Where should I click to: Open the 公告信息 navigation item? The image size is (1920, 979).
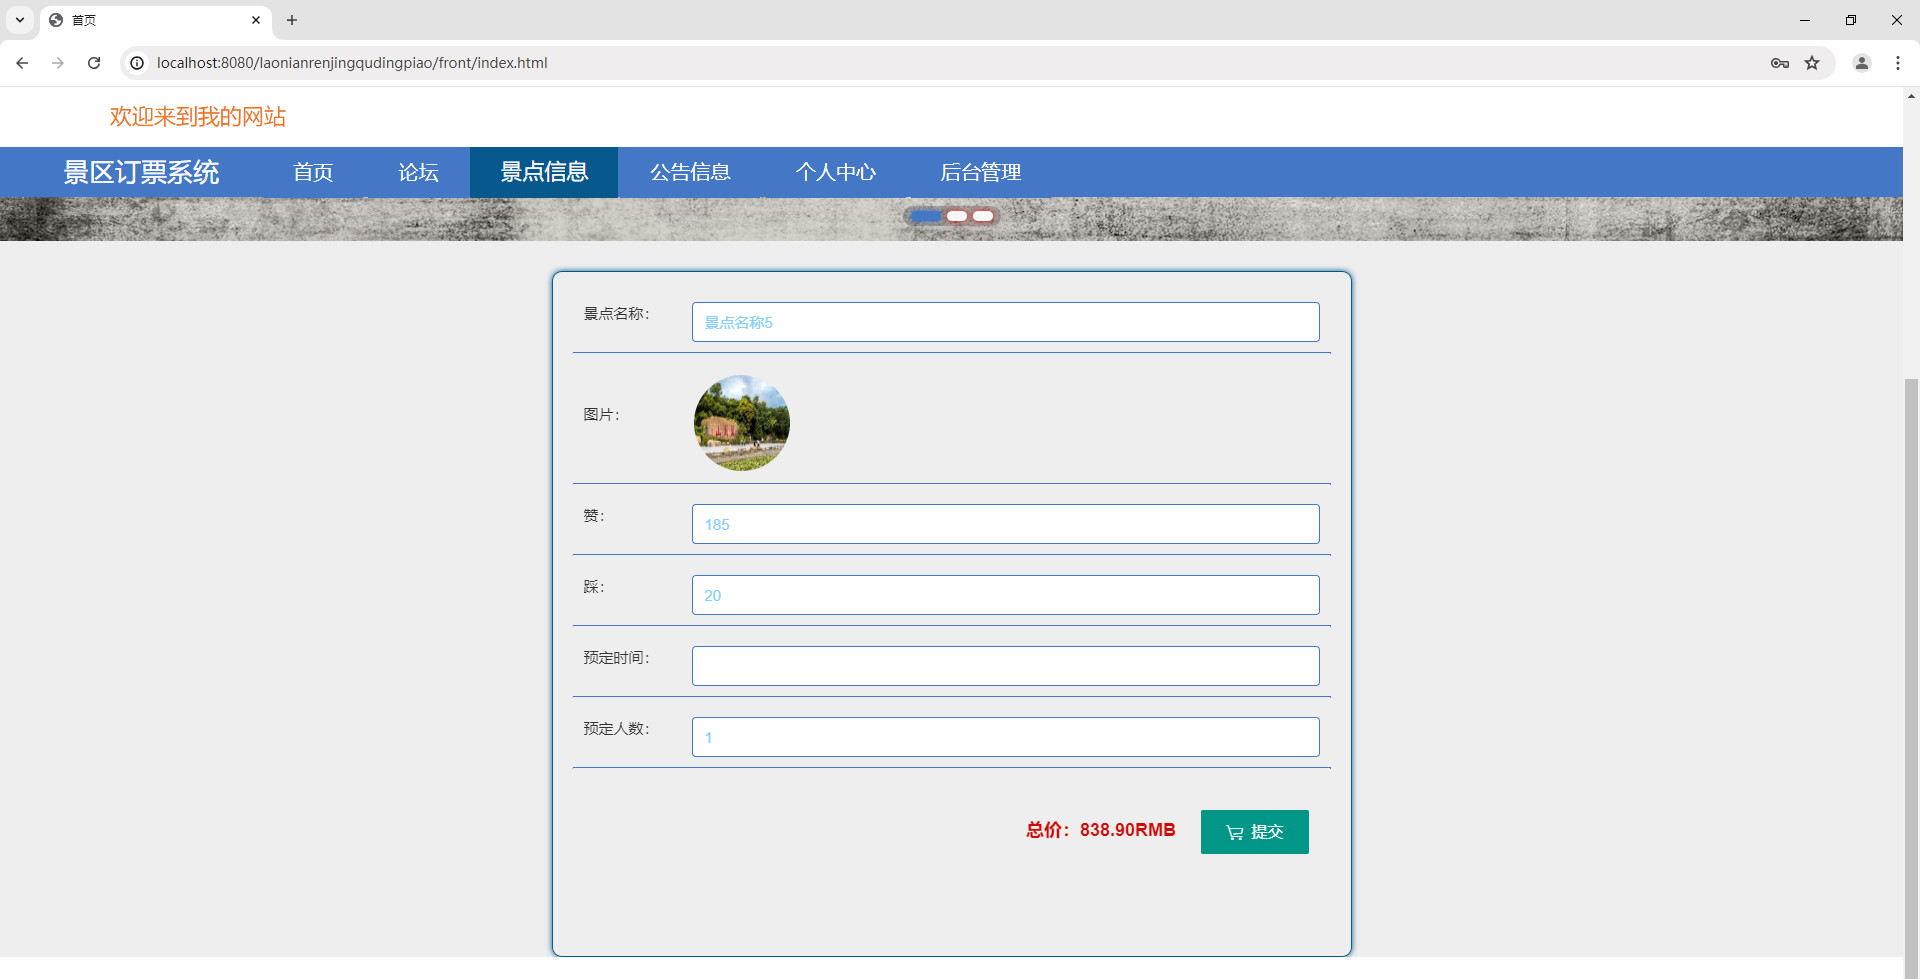tap(690, 172)
